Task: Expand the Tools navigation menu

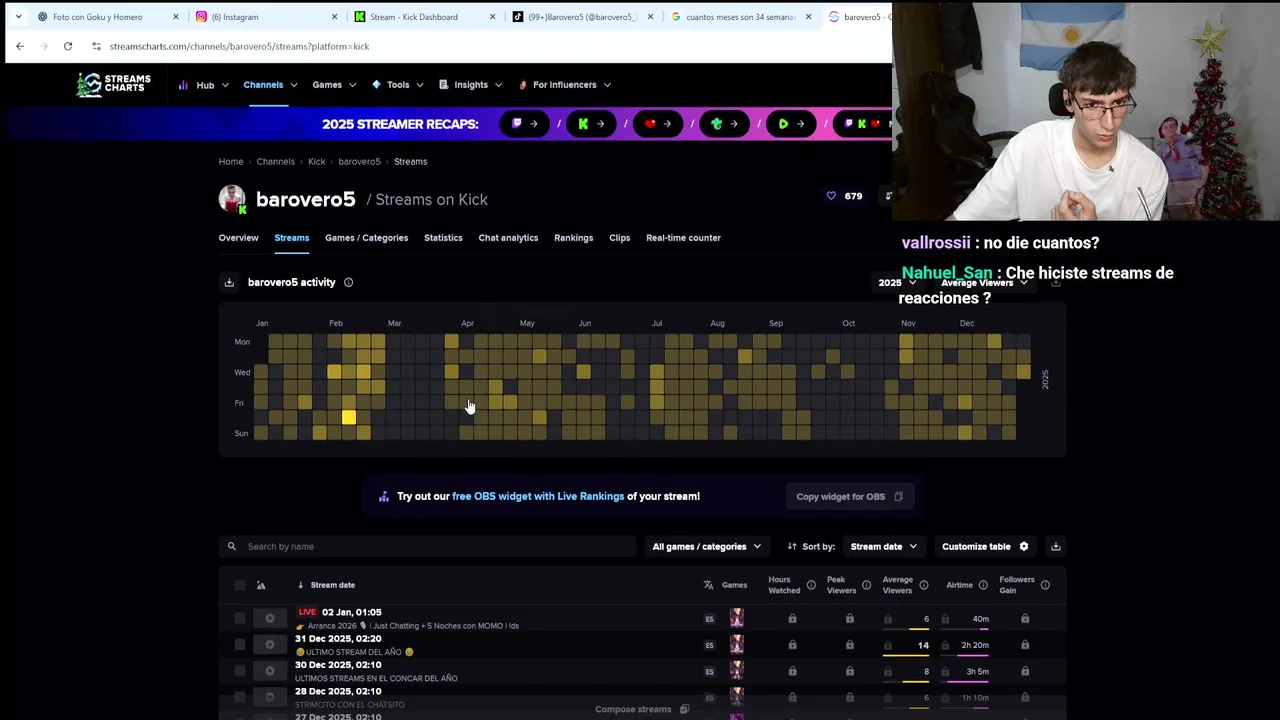Action: click(398, 85)
